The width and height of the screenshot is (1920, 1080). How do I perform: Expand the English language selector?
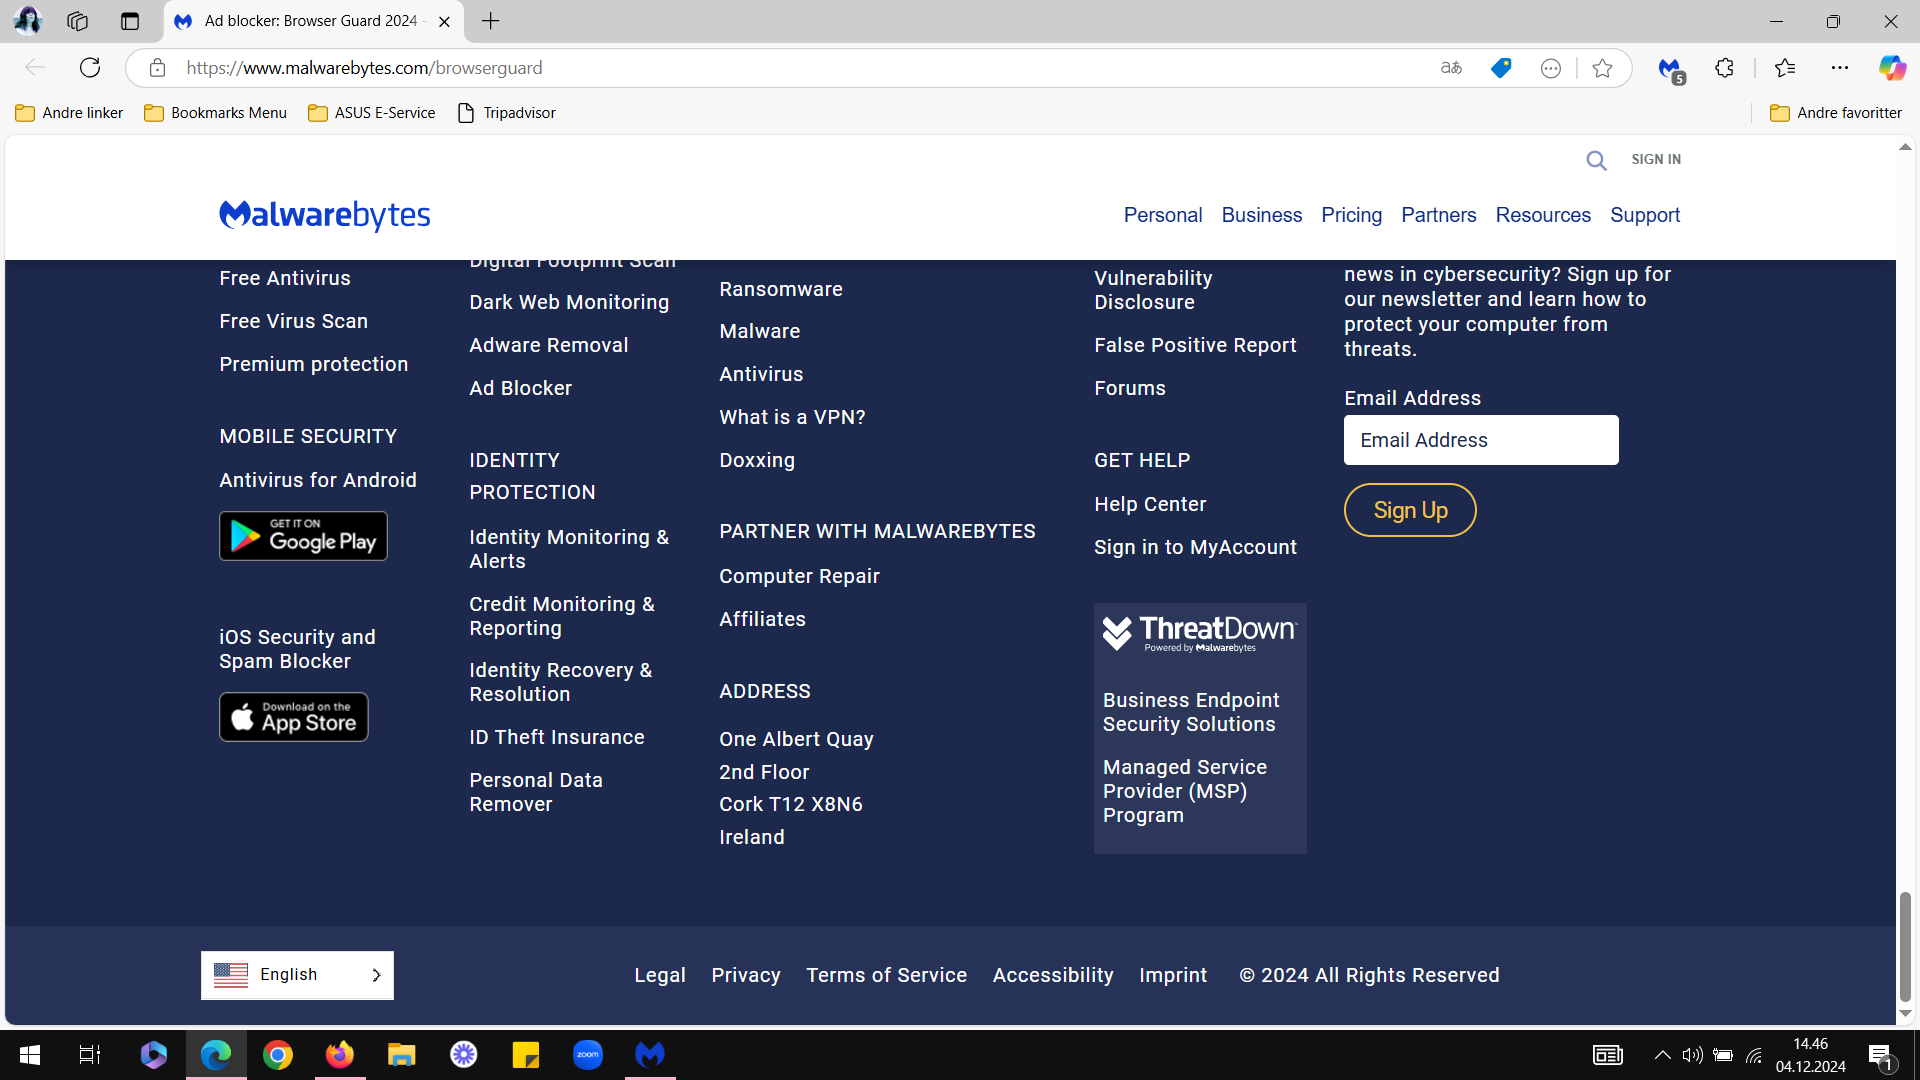pyautogui.click(x=297, y=975)
